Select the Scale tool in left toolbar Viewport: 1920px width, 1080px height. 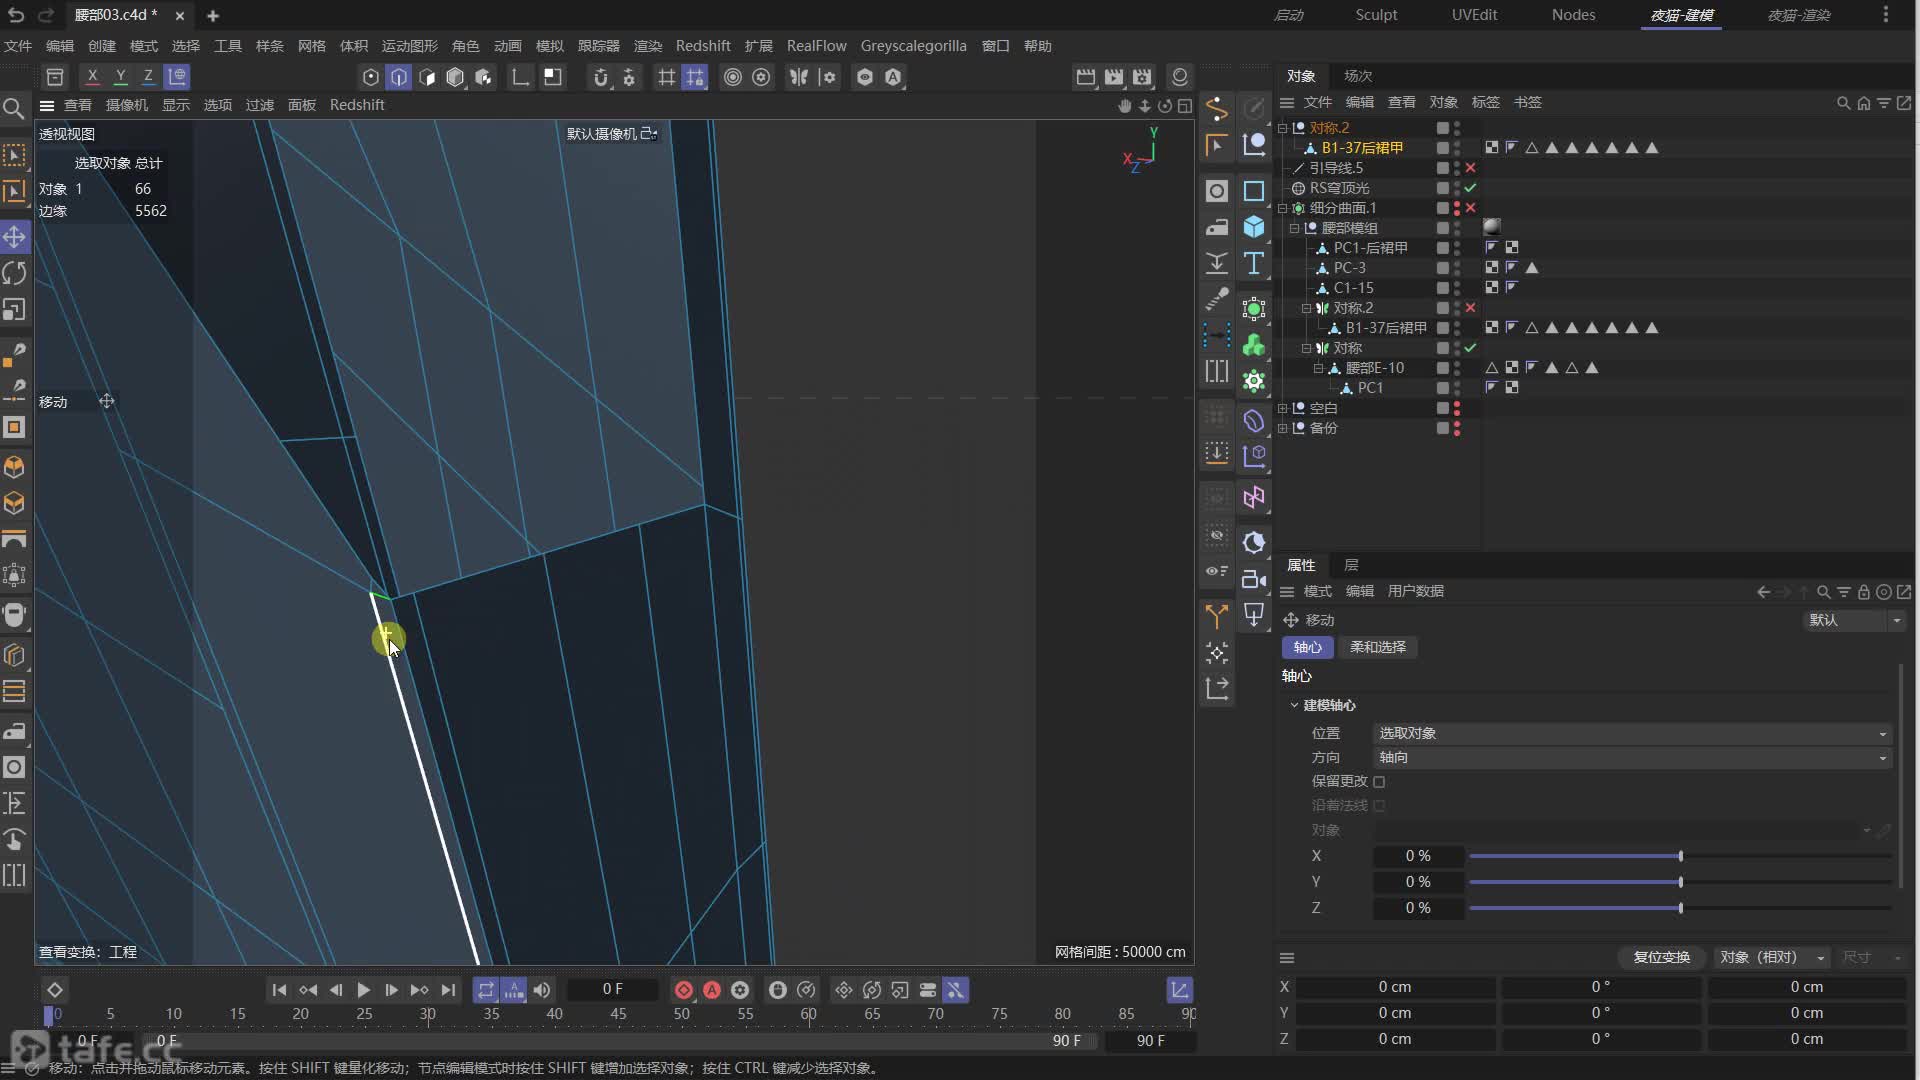click(14, 310)
